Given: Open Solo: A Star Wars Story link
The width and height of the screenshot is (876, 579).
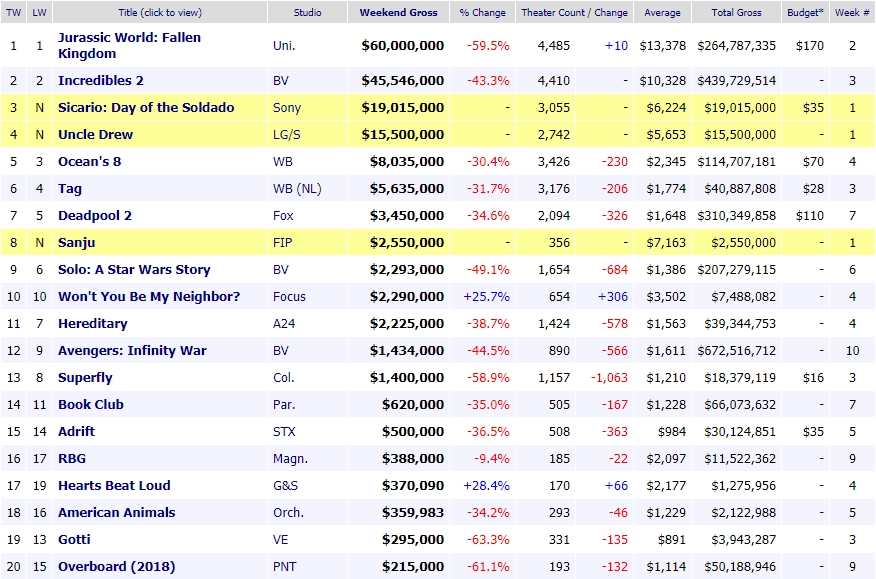Looking at the screenshot, I should tap(134, 269).
